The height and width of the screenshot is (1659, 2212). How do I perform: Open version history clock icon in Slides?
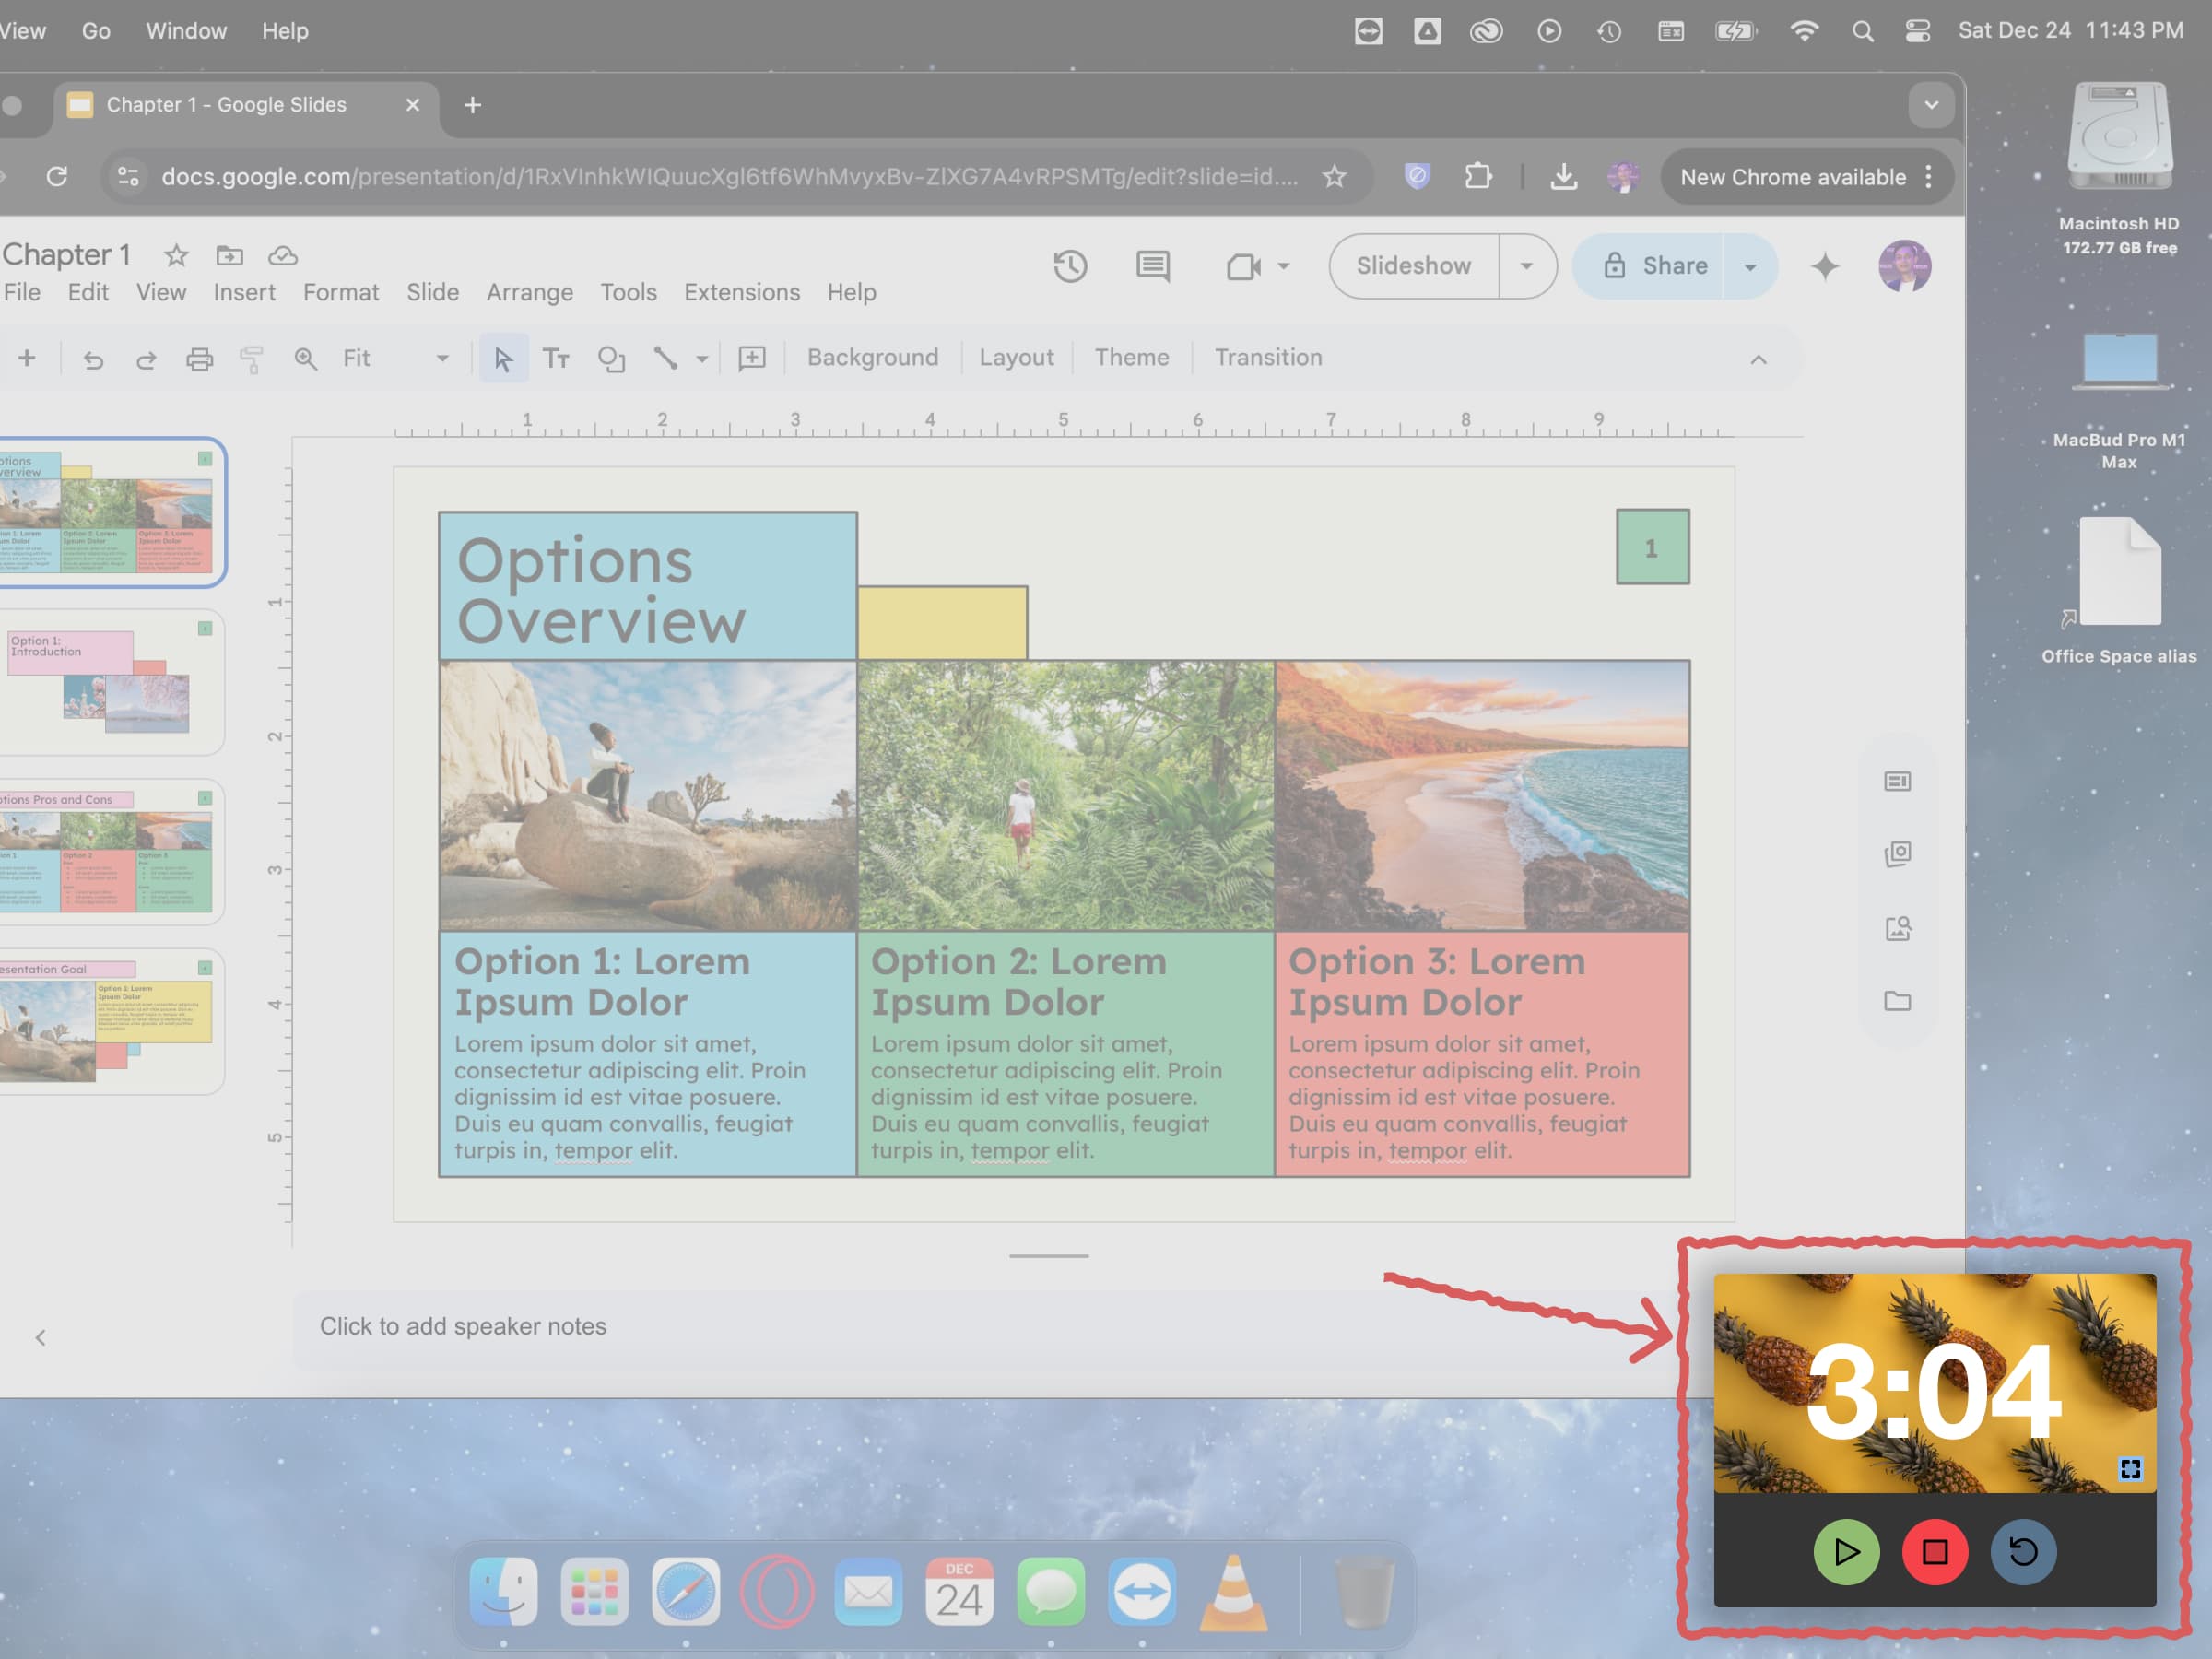coord(1070,266)
